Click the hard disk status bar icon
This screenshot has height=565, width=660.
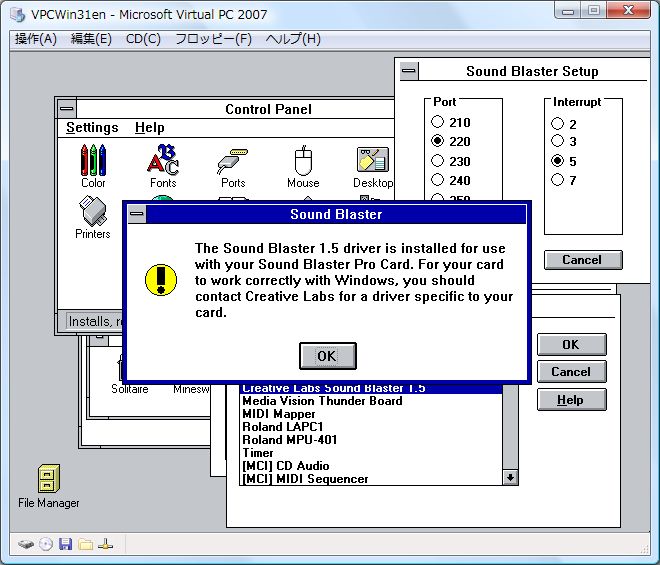26,544
